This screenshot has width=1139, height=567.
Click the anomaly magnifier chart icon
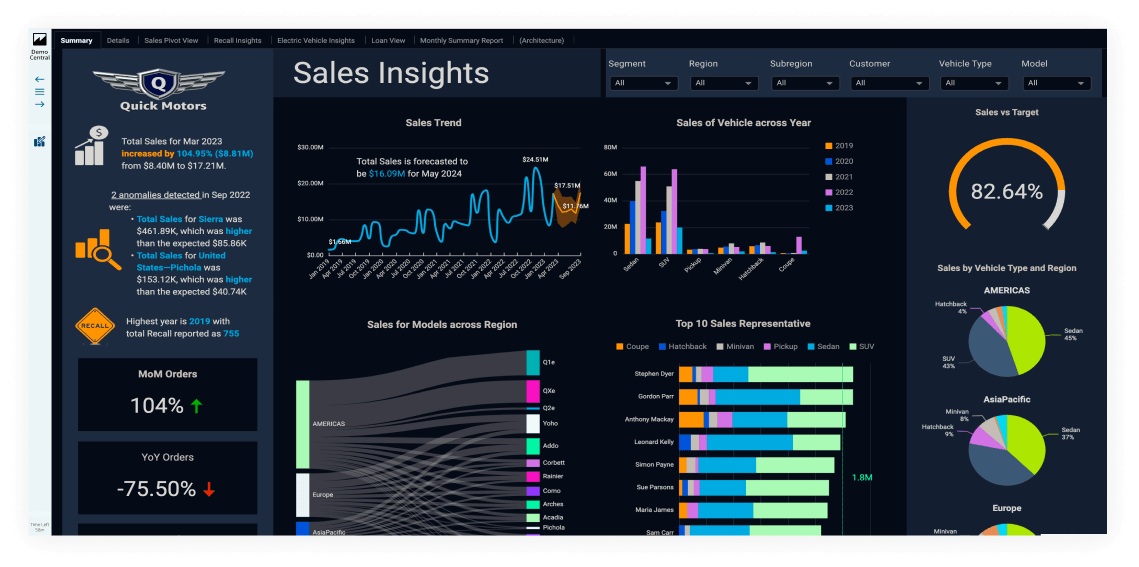pyautogui.click(x=98, y=249)
